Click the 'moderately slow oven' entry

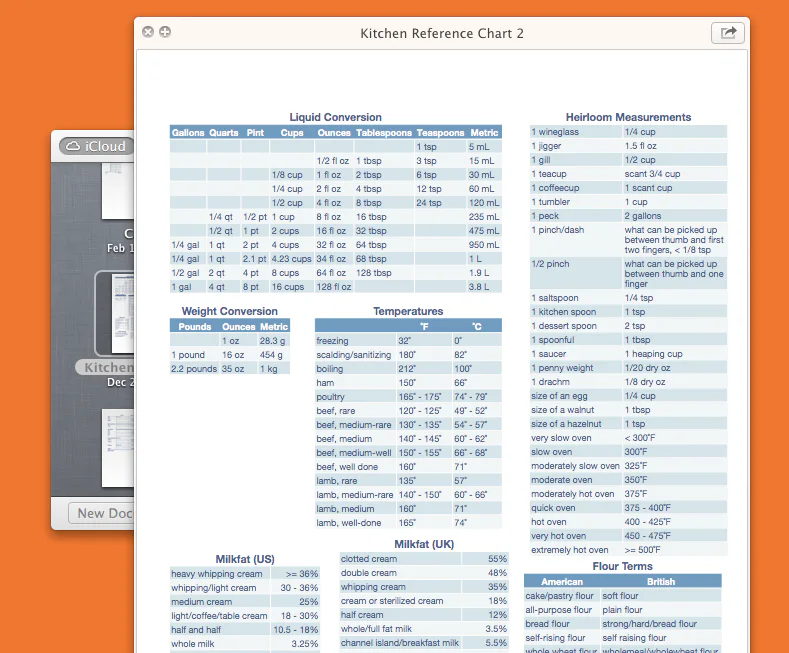click(575, 466)
